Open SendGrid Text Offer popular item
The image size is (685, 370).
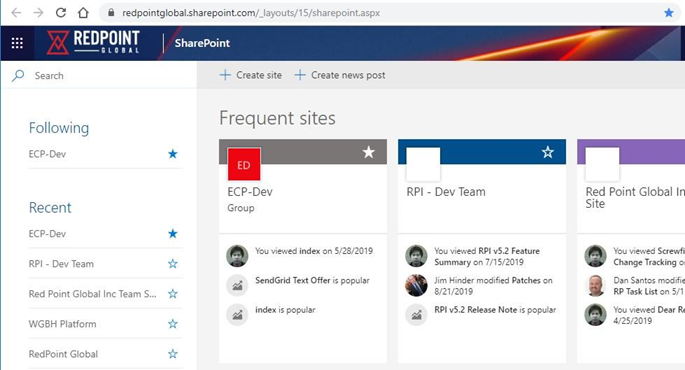tap(312, 280)
